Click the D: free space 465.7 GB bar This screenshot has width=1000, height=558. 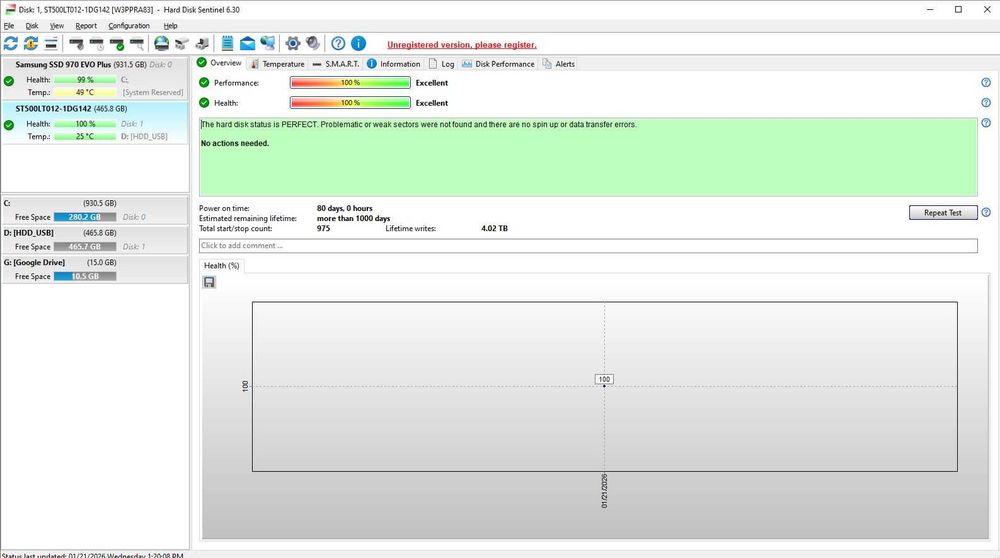point(85,246)
